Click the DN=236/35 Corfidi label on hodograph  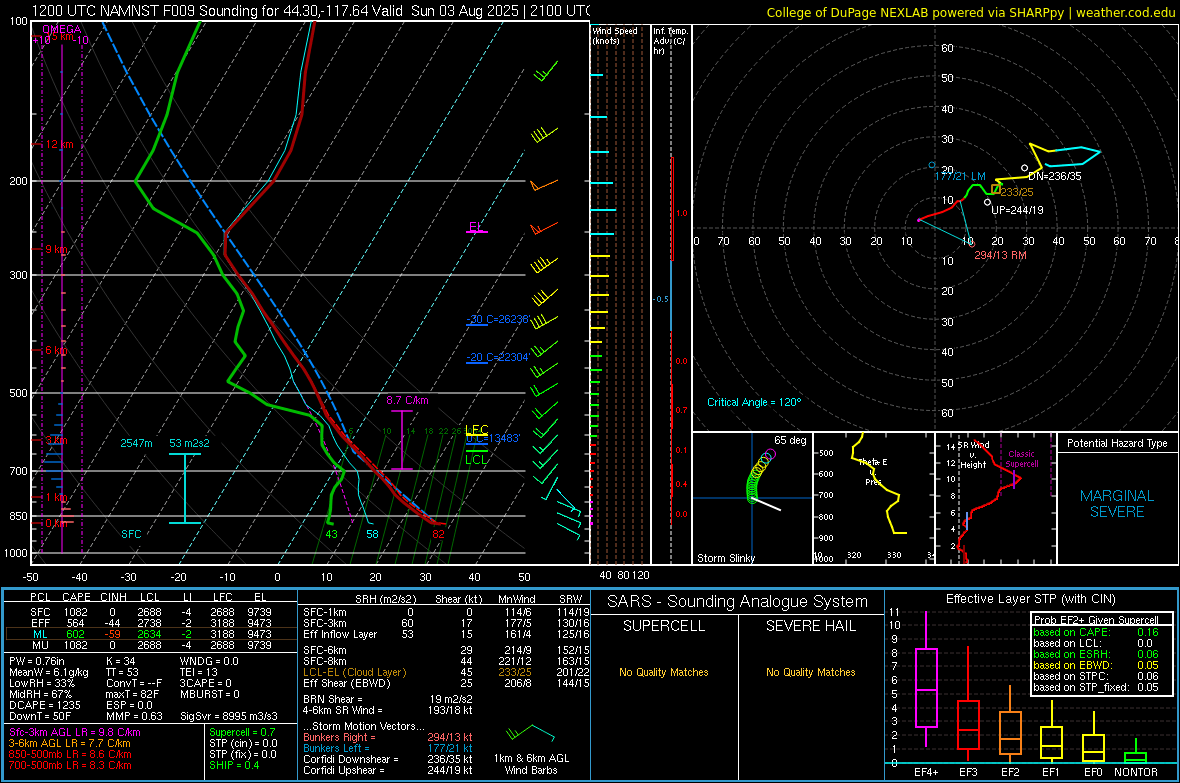1054,176
